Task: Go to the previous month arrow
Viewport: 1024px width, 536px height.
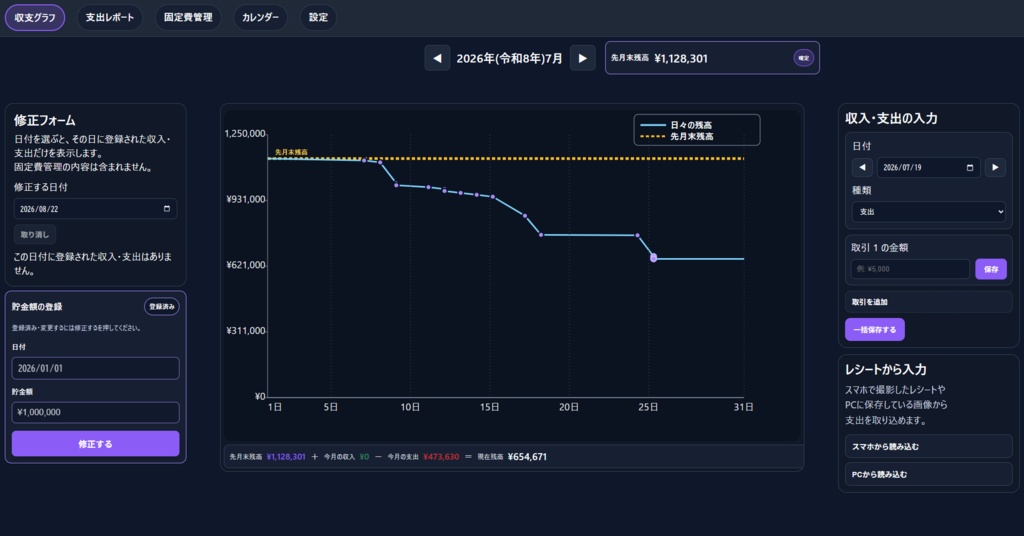Action: (437, 58)
